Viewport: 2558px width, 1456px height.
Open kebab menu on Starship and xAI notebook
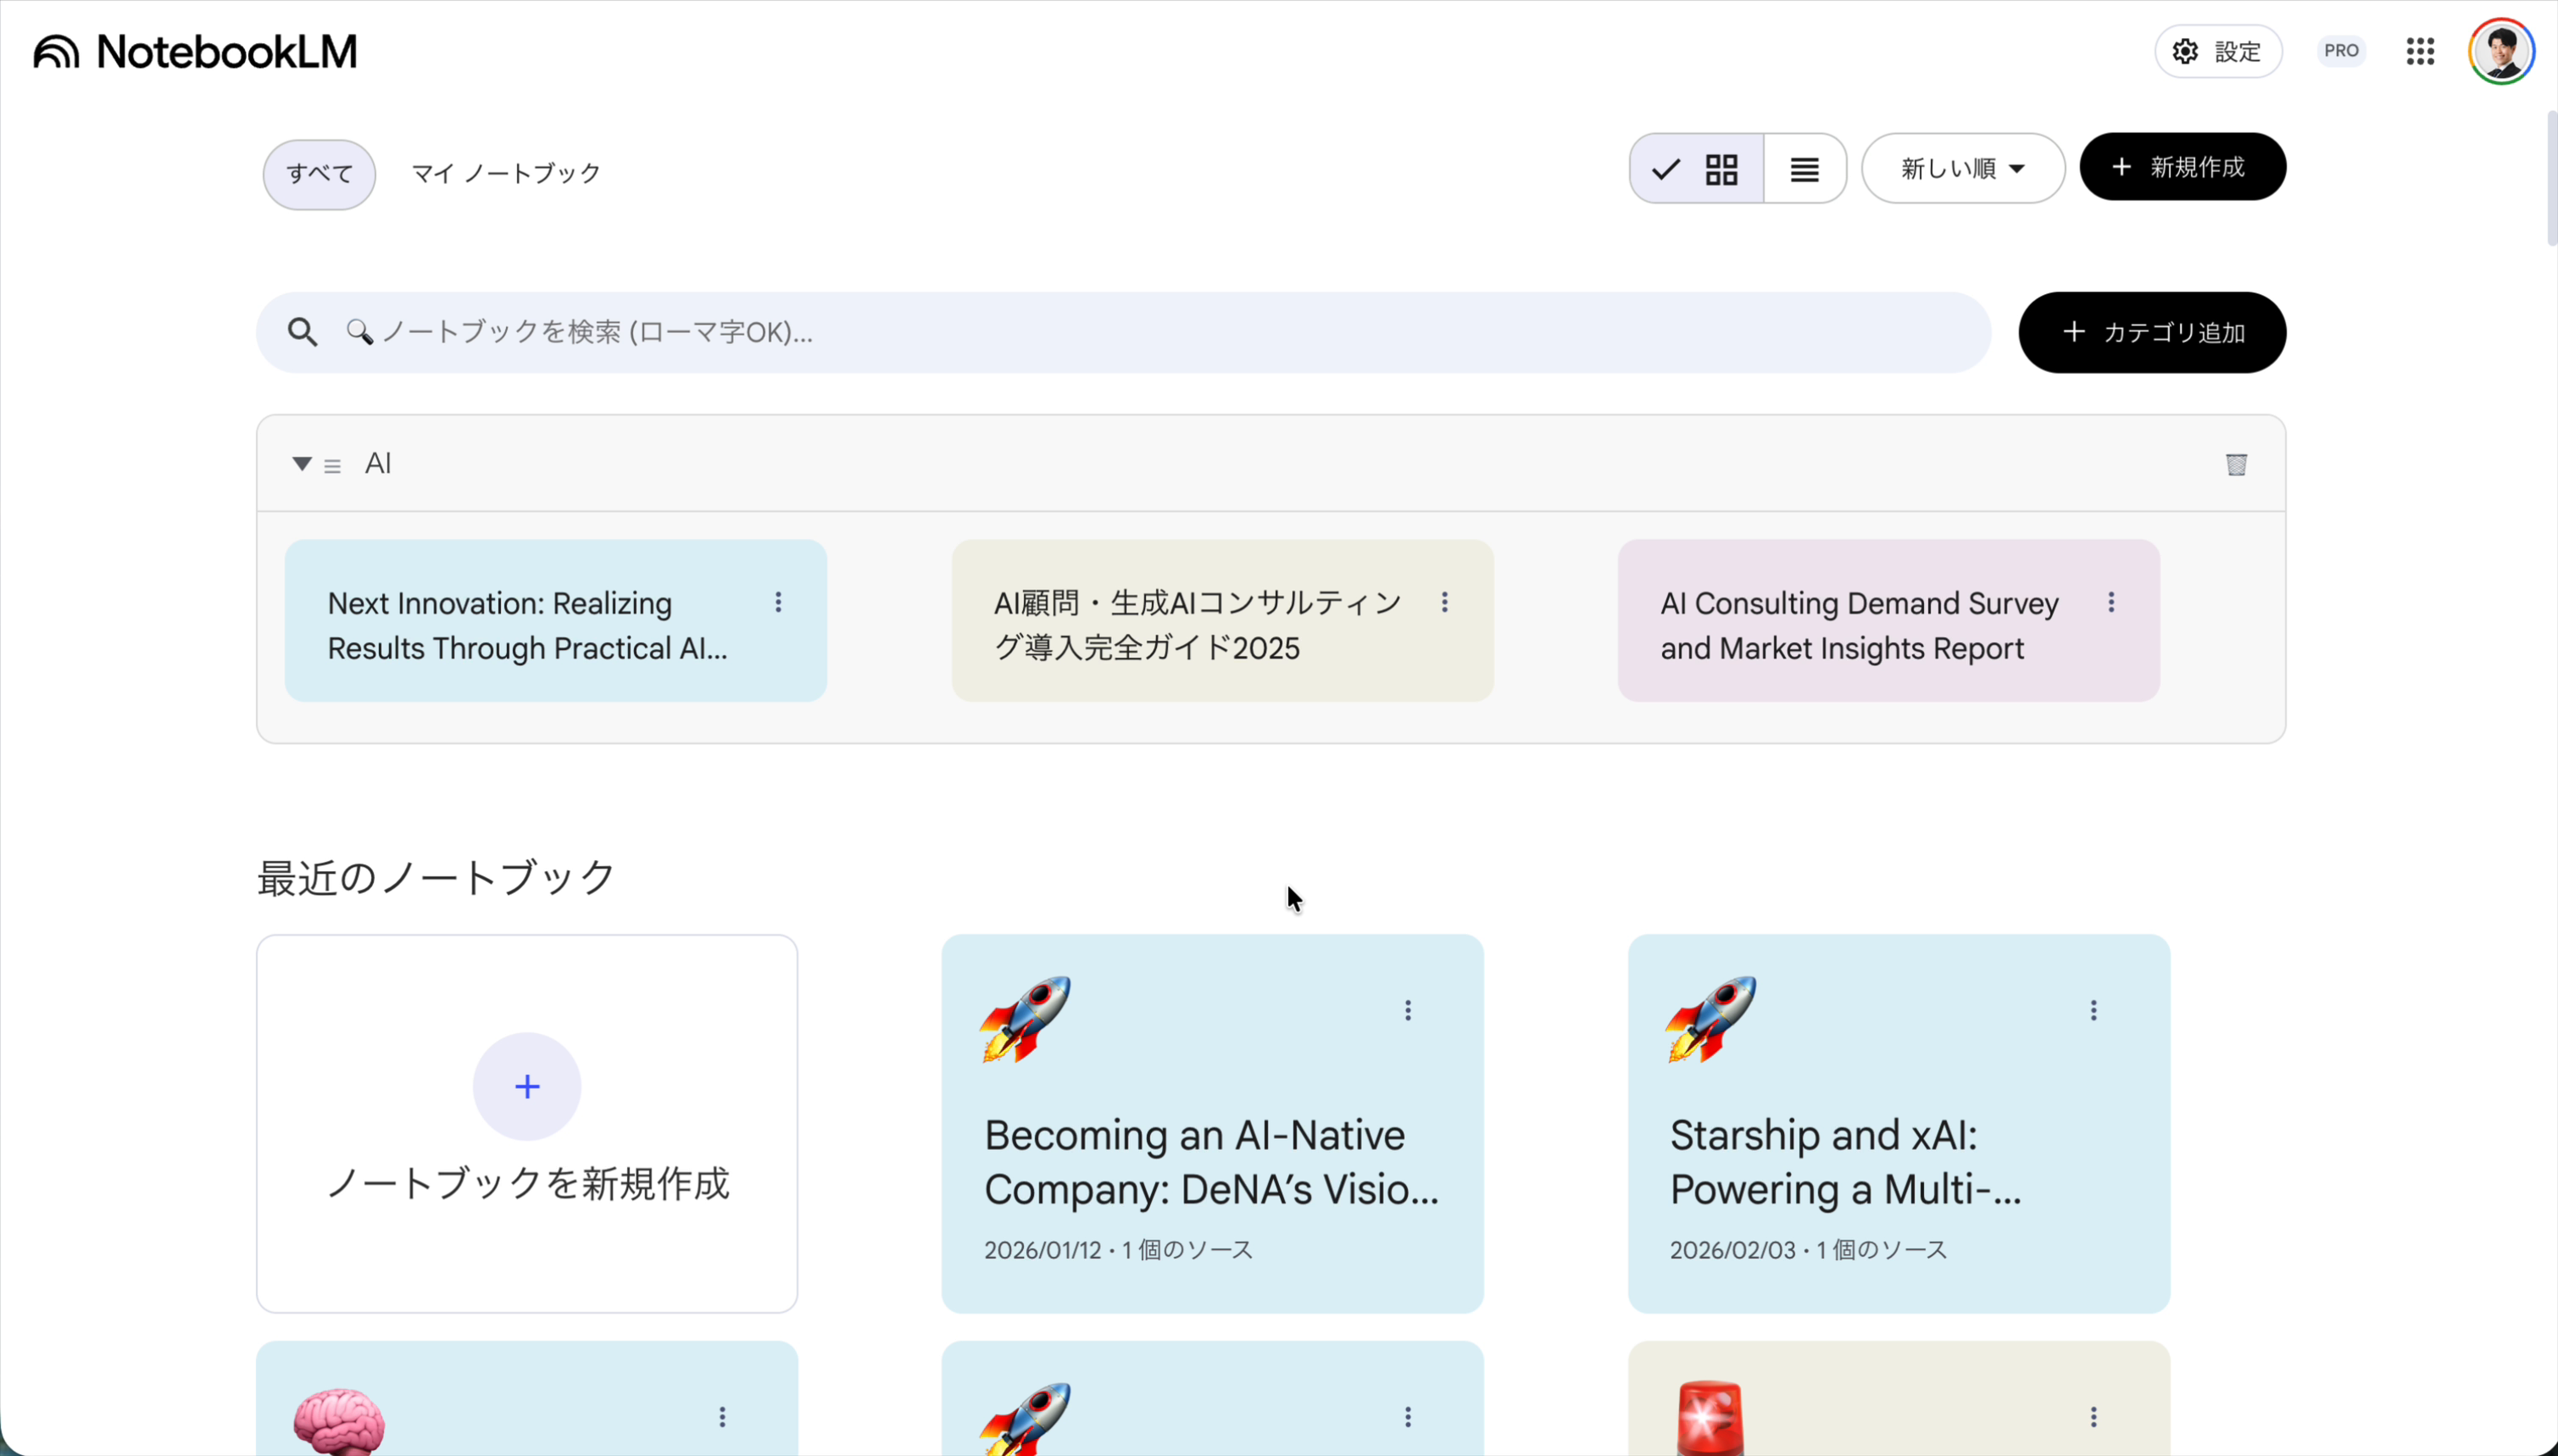(x=2094, y=1009)
